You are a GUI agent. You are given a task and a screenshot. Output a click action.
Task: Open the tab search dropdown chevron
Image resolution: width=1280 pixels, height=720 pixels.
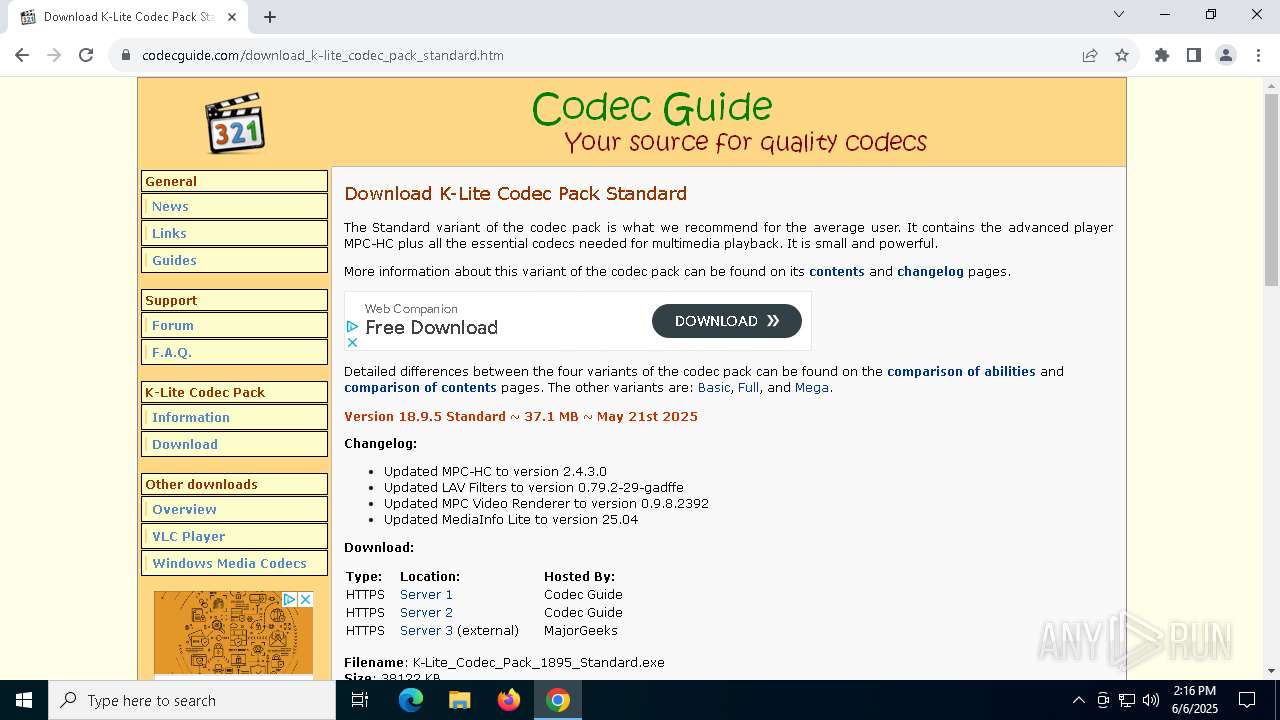[1119, 14]
